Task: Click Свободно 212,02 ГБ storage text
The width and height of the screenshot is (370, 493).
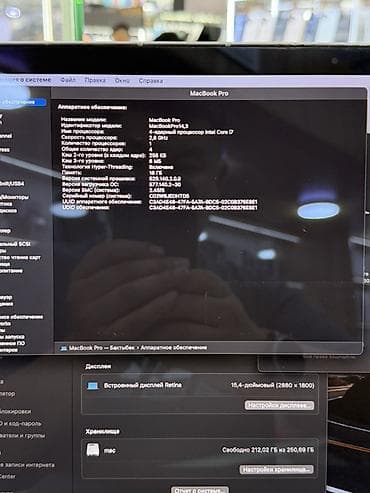Action: tap(268, 450)
